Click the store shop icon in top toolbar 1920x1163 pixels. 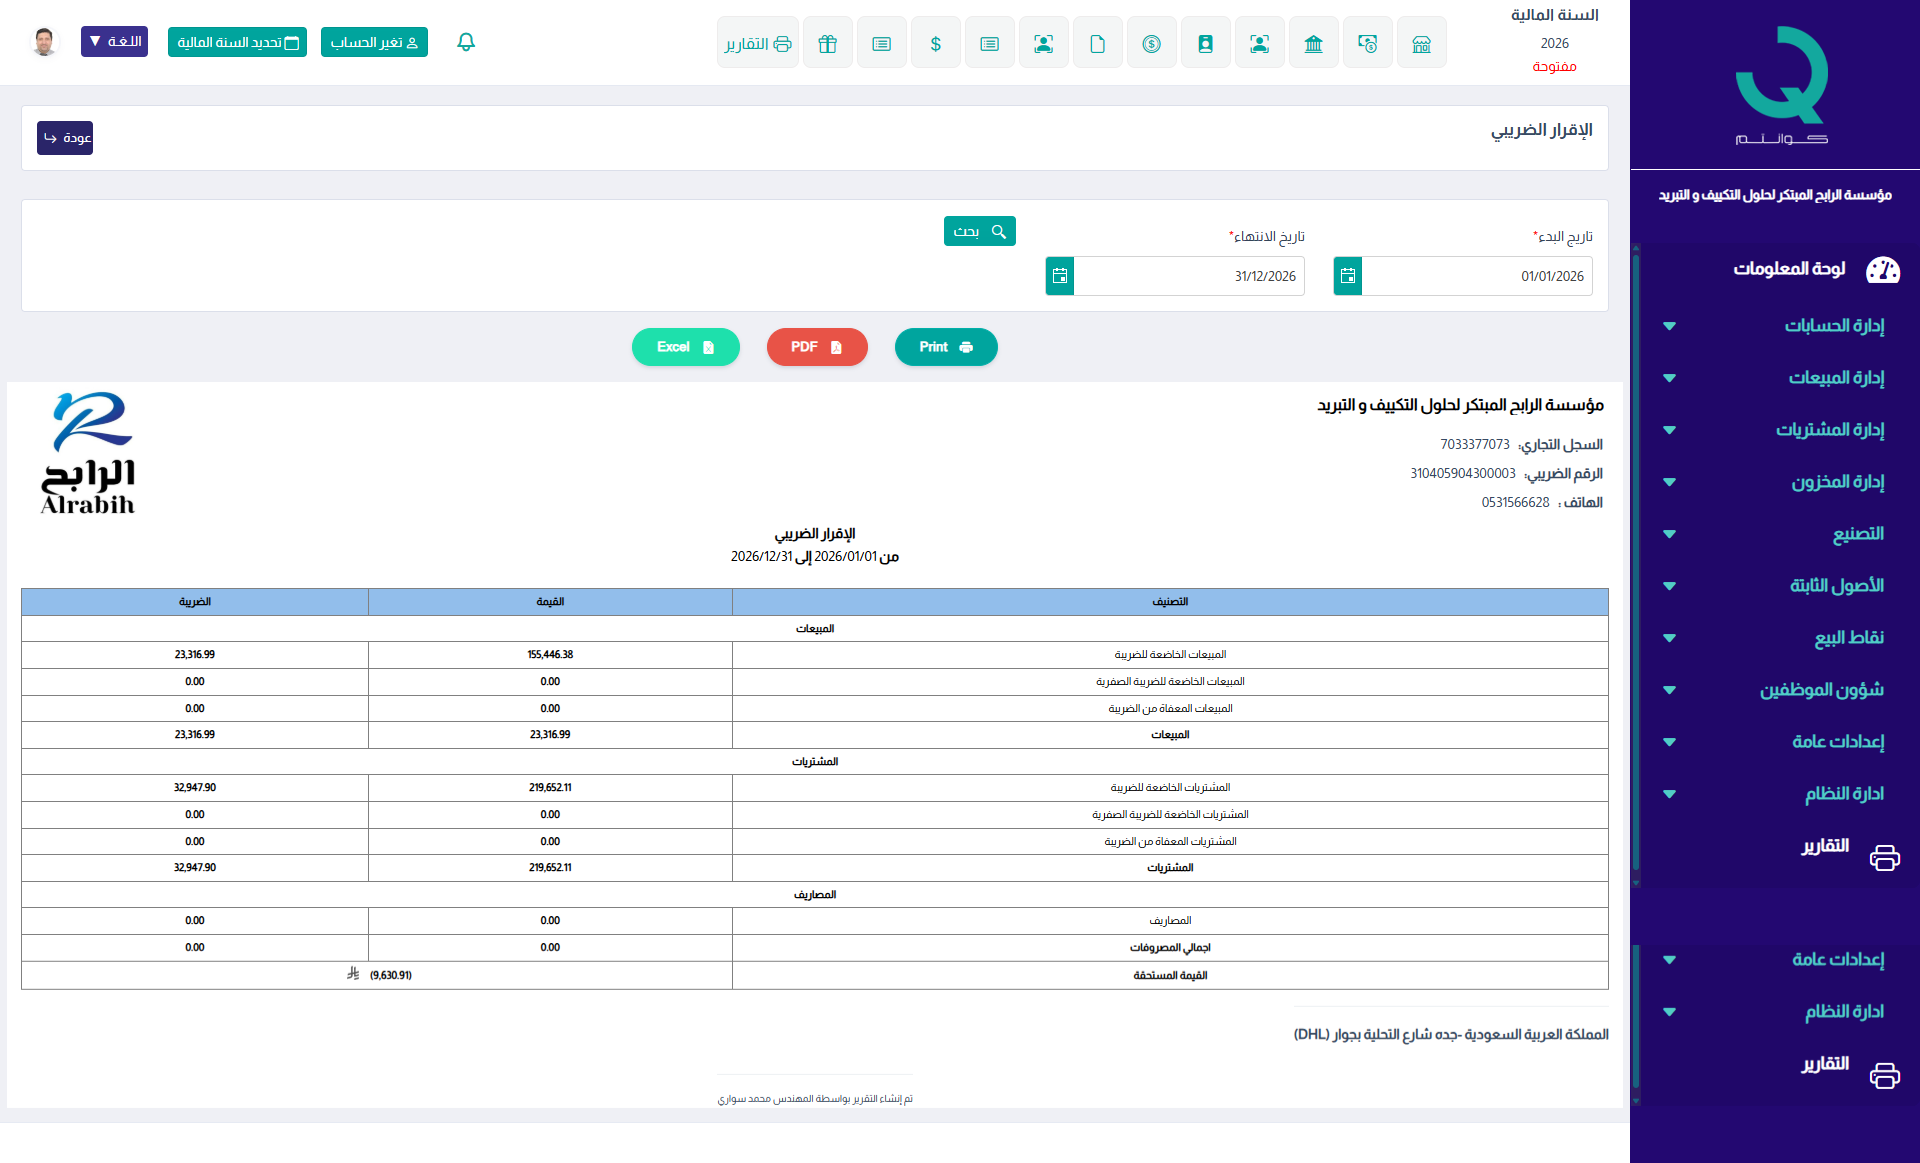point(1421,43)
